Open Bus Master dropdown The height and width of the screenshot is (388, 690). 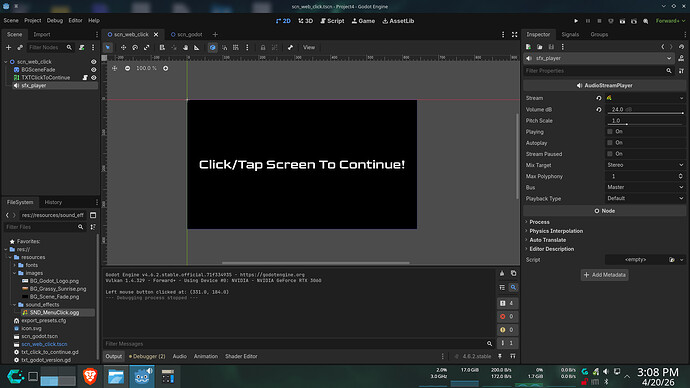point(645,187)
